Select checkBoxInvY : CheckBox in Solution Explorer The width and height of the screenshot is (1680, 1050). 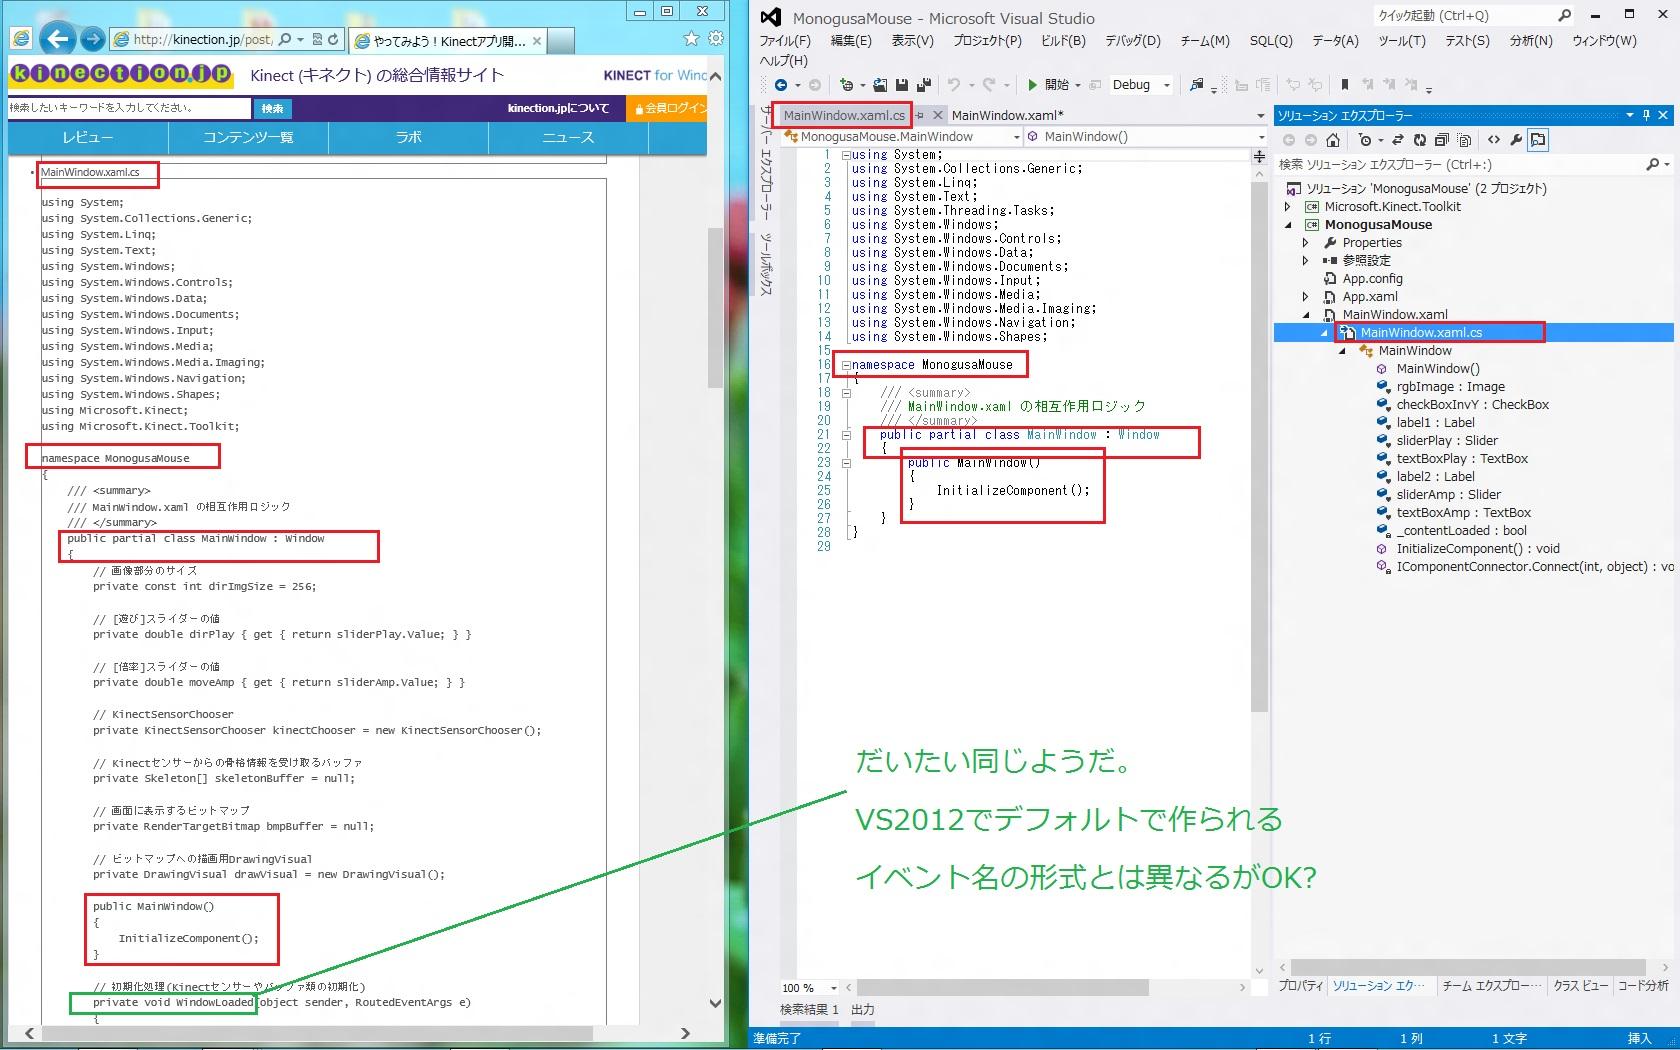tap(1472, 405)
